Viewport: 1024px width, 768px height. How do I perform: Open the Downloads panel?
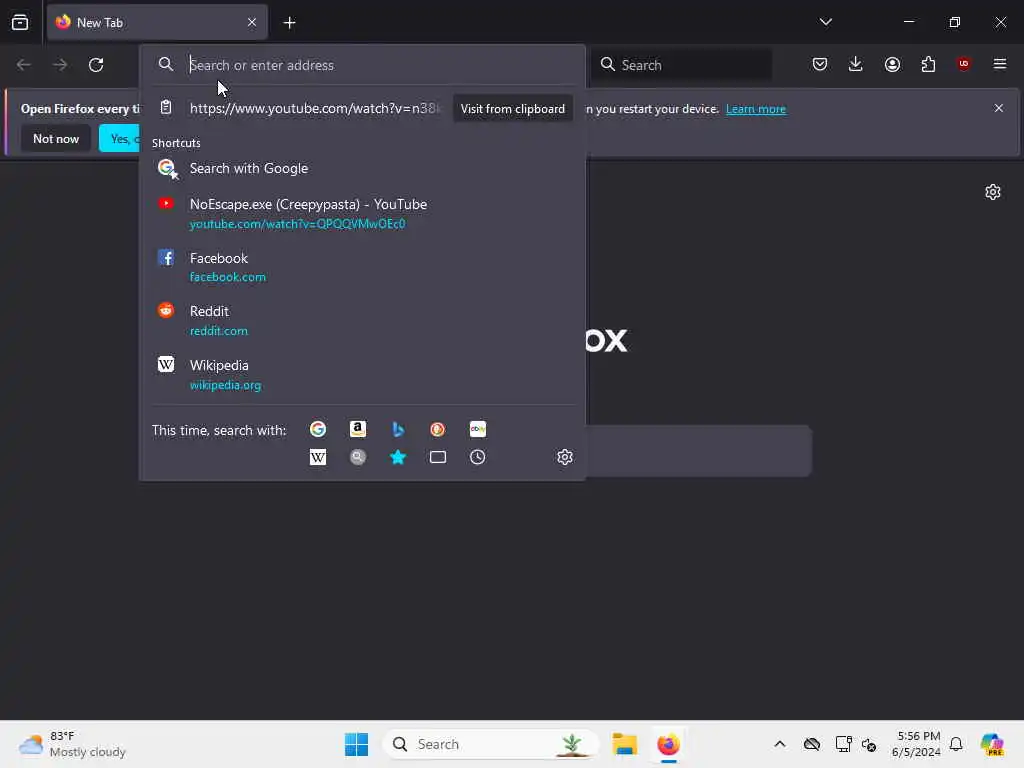856,64
